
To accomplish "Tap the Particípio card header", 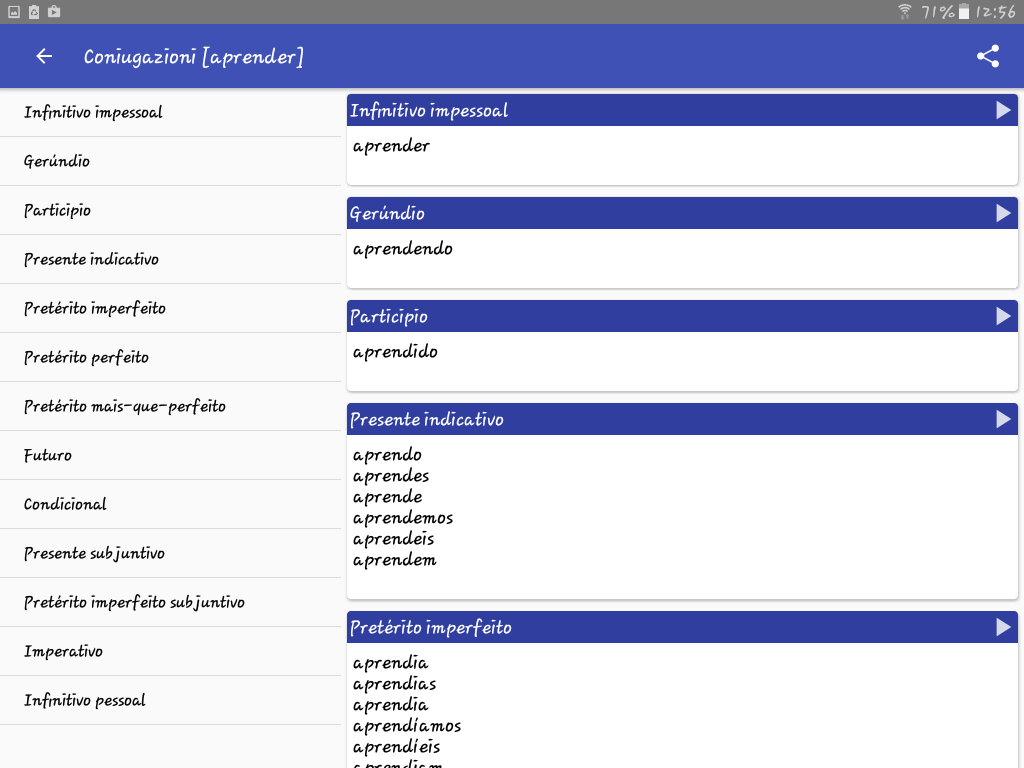I will click(x=682, y=317).
